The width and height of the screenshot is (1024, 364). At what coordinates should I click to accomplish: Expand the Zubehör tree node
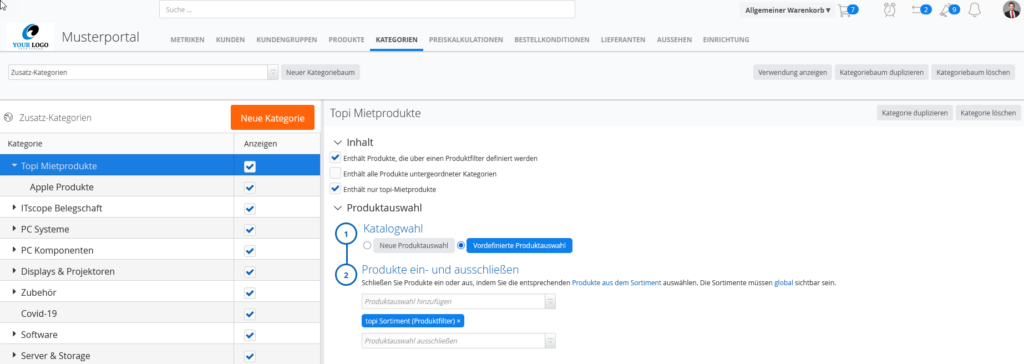coord(15,292)
